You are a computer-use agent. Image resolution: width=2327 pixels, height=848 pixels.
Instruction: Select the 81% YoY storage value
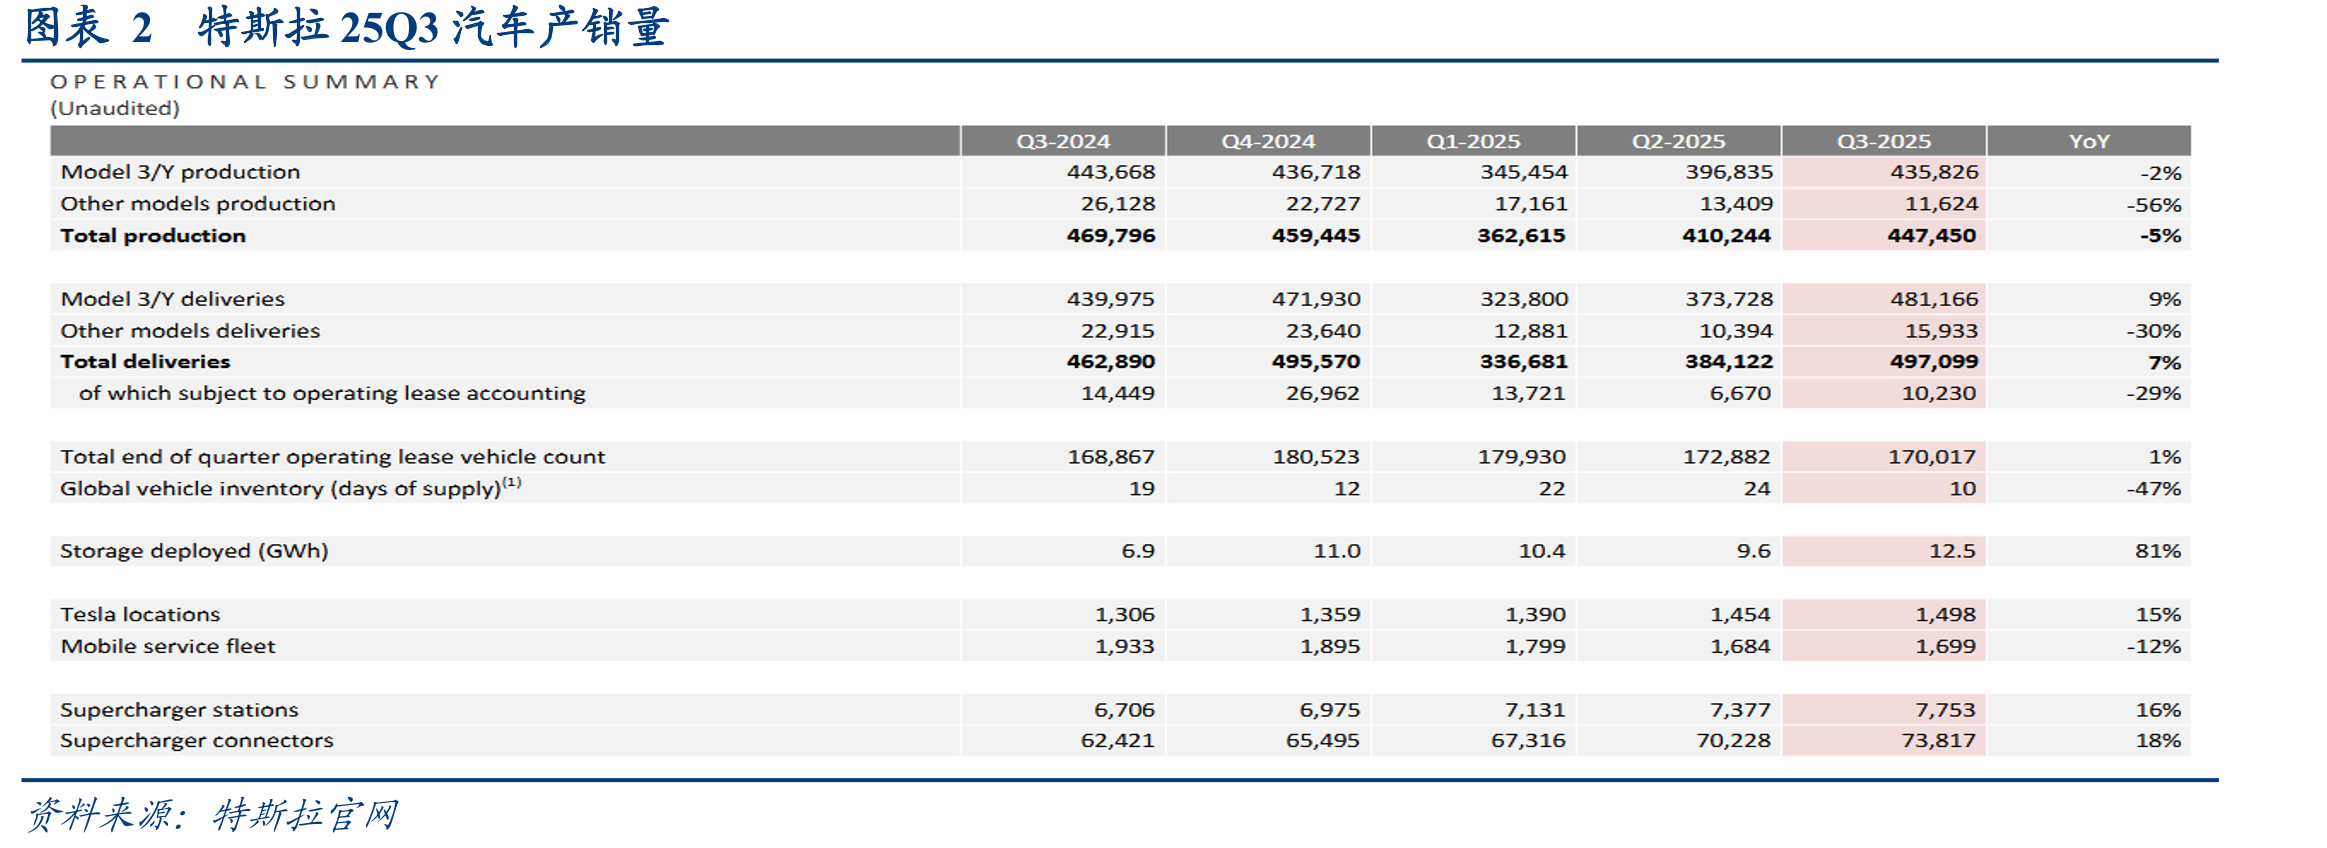(x=2158, y=551)
